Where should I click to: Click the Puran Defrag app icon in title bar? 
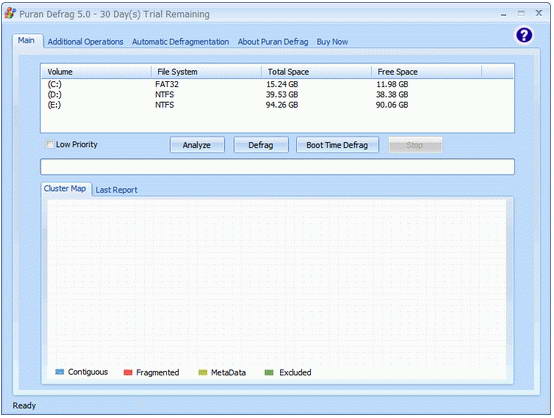10,13
